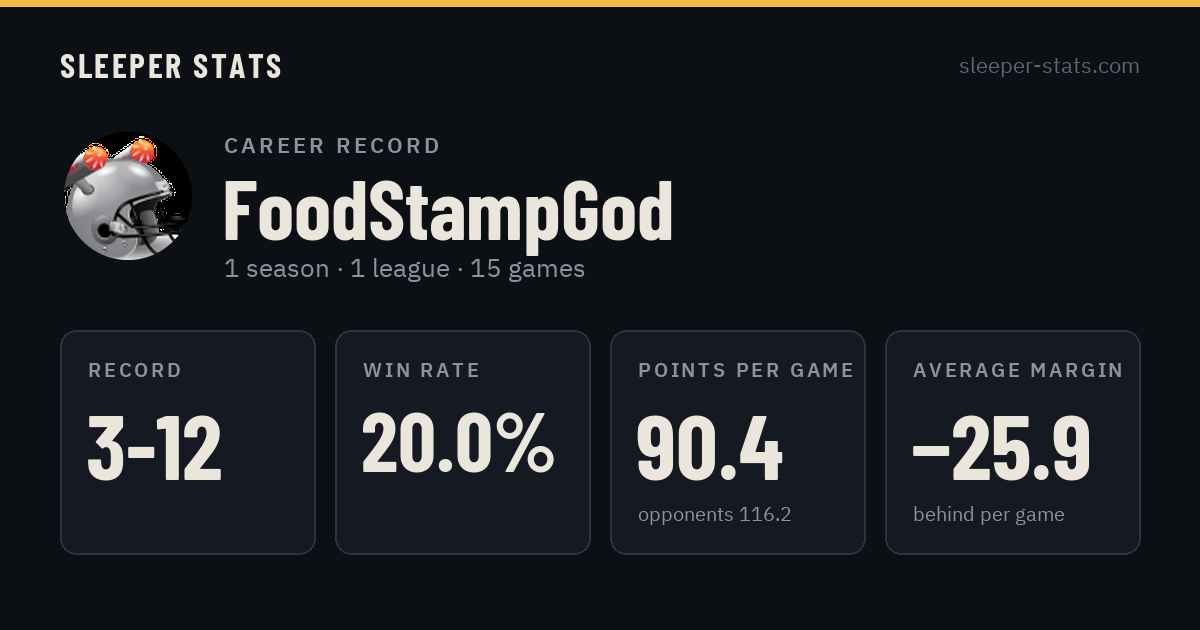Click the AVERAGE MARGIN label
Screen dimensions: 1200x630
1018,371
